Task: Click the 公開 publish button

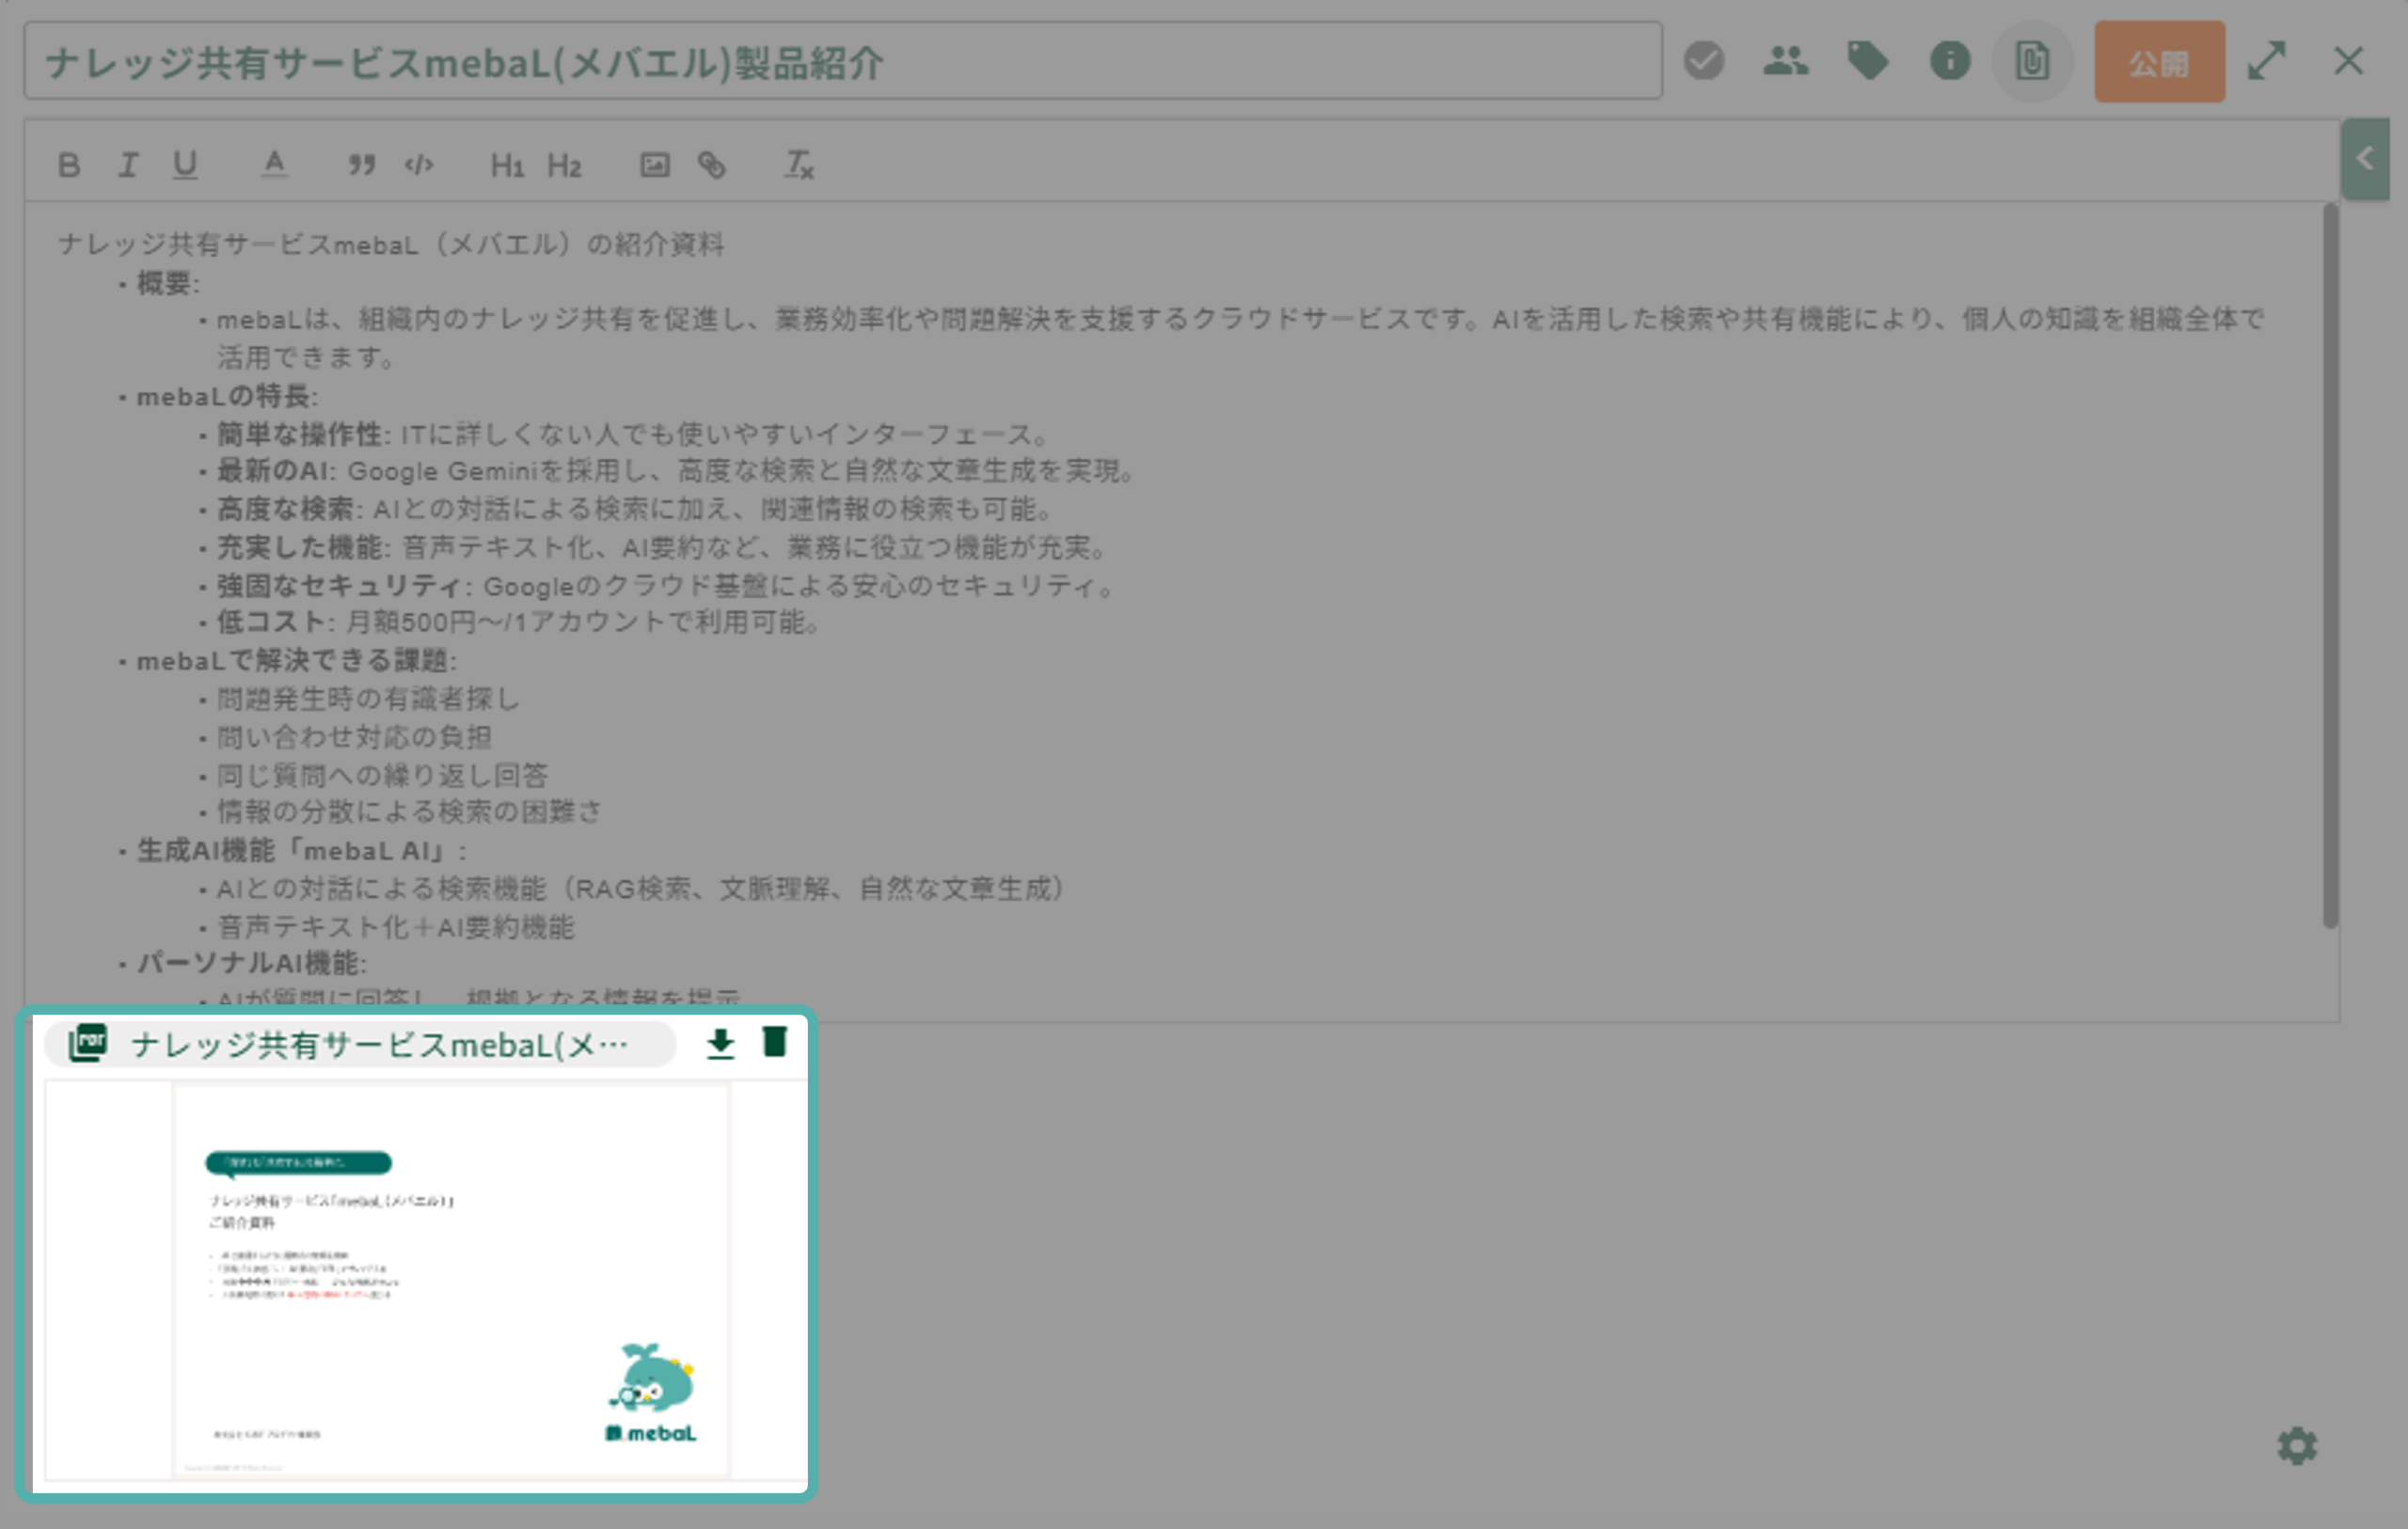Action: [x=2160, y=62]
